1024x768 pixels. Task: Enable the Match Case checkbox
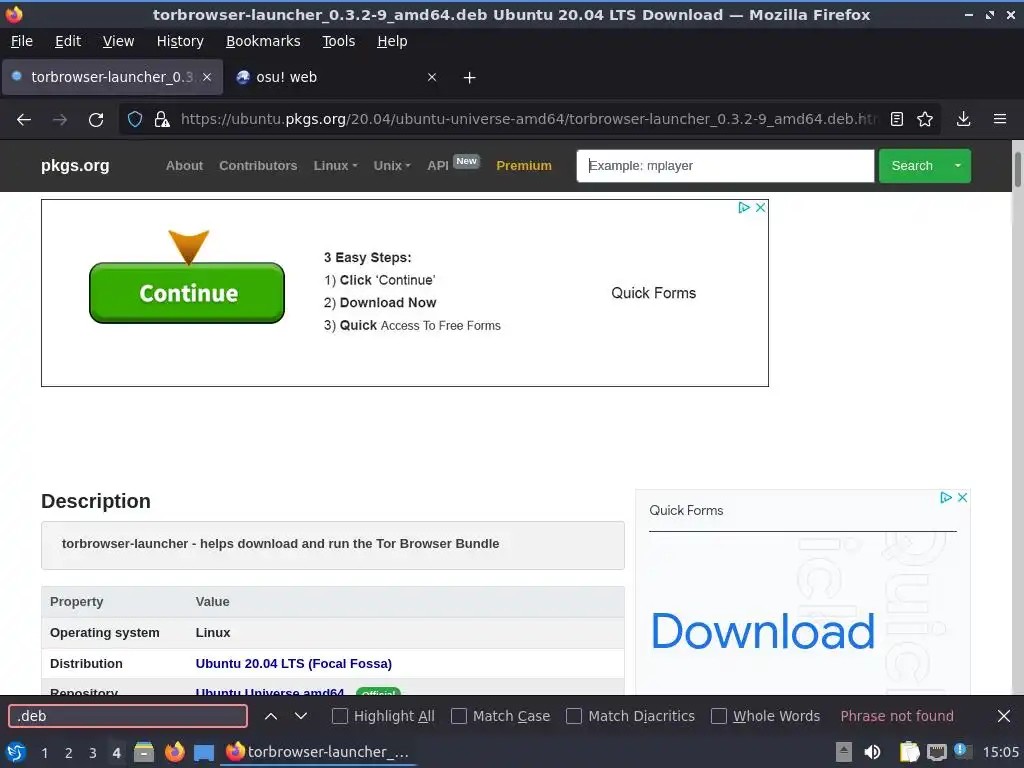coord(459,716)
